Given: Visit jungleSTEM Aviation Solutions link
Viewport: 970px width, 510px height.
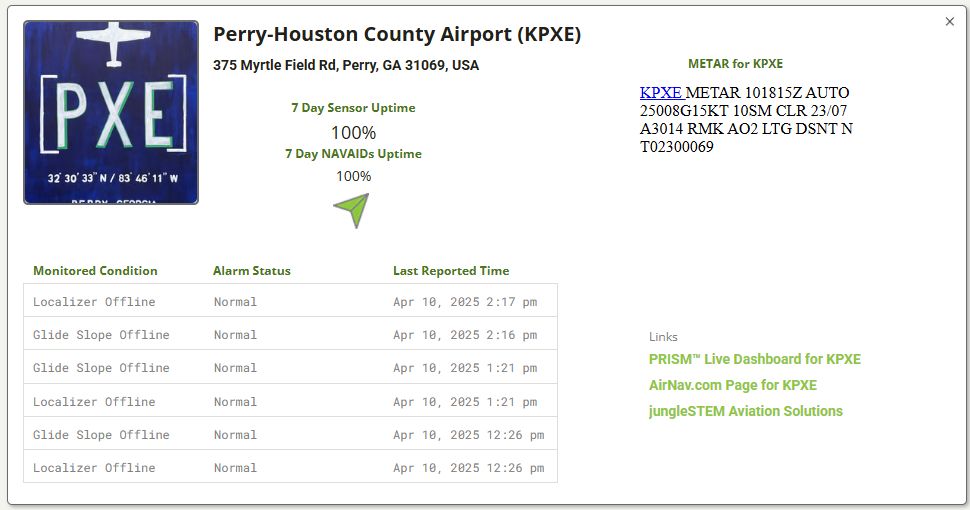Looking at the screenshot, I should point(745,411).
